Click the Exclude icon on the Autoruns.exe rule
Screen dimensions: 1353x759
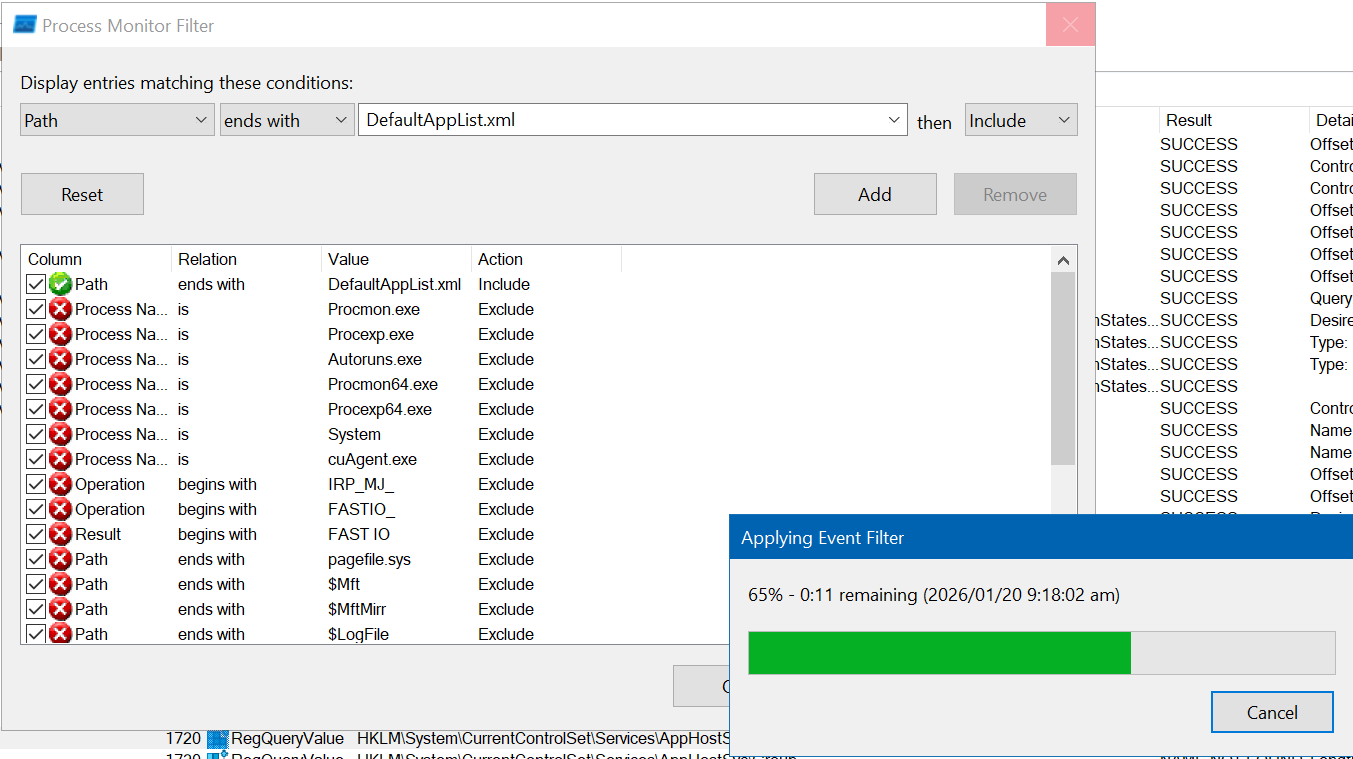point(59,359)
